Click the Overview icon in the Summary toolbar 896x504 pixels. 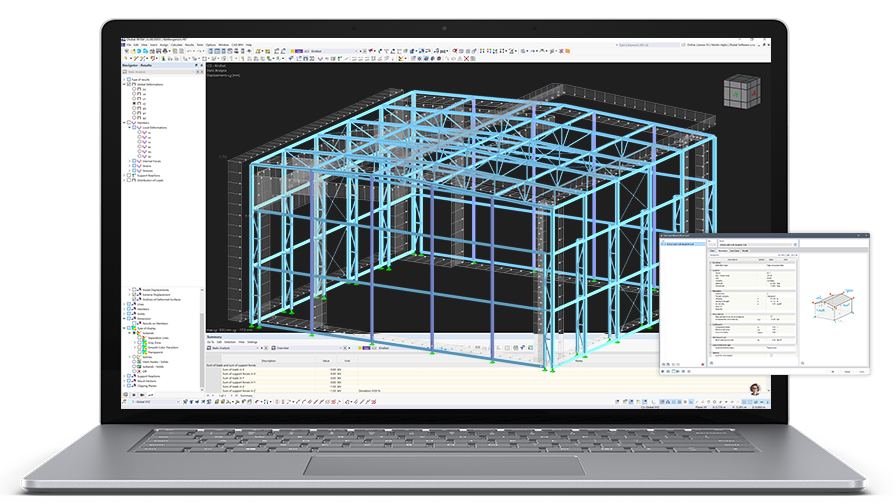pyautogui.click(x=274, y=348)
